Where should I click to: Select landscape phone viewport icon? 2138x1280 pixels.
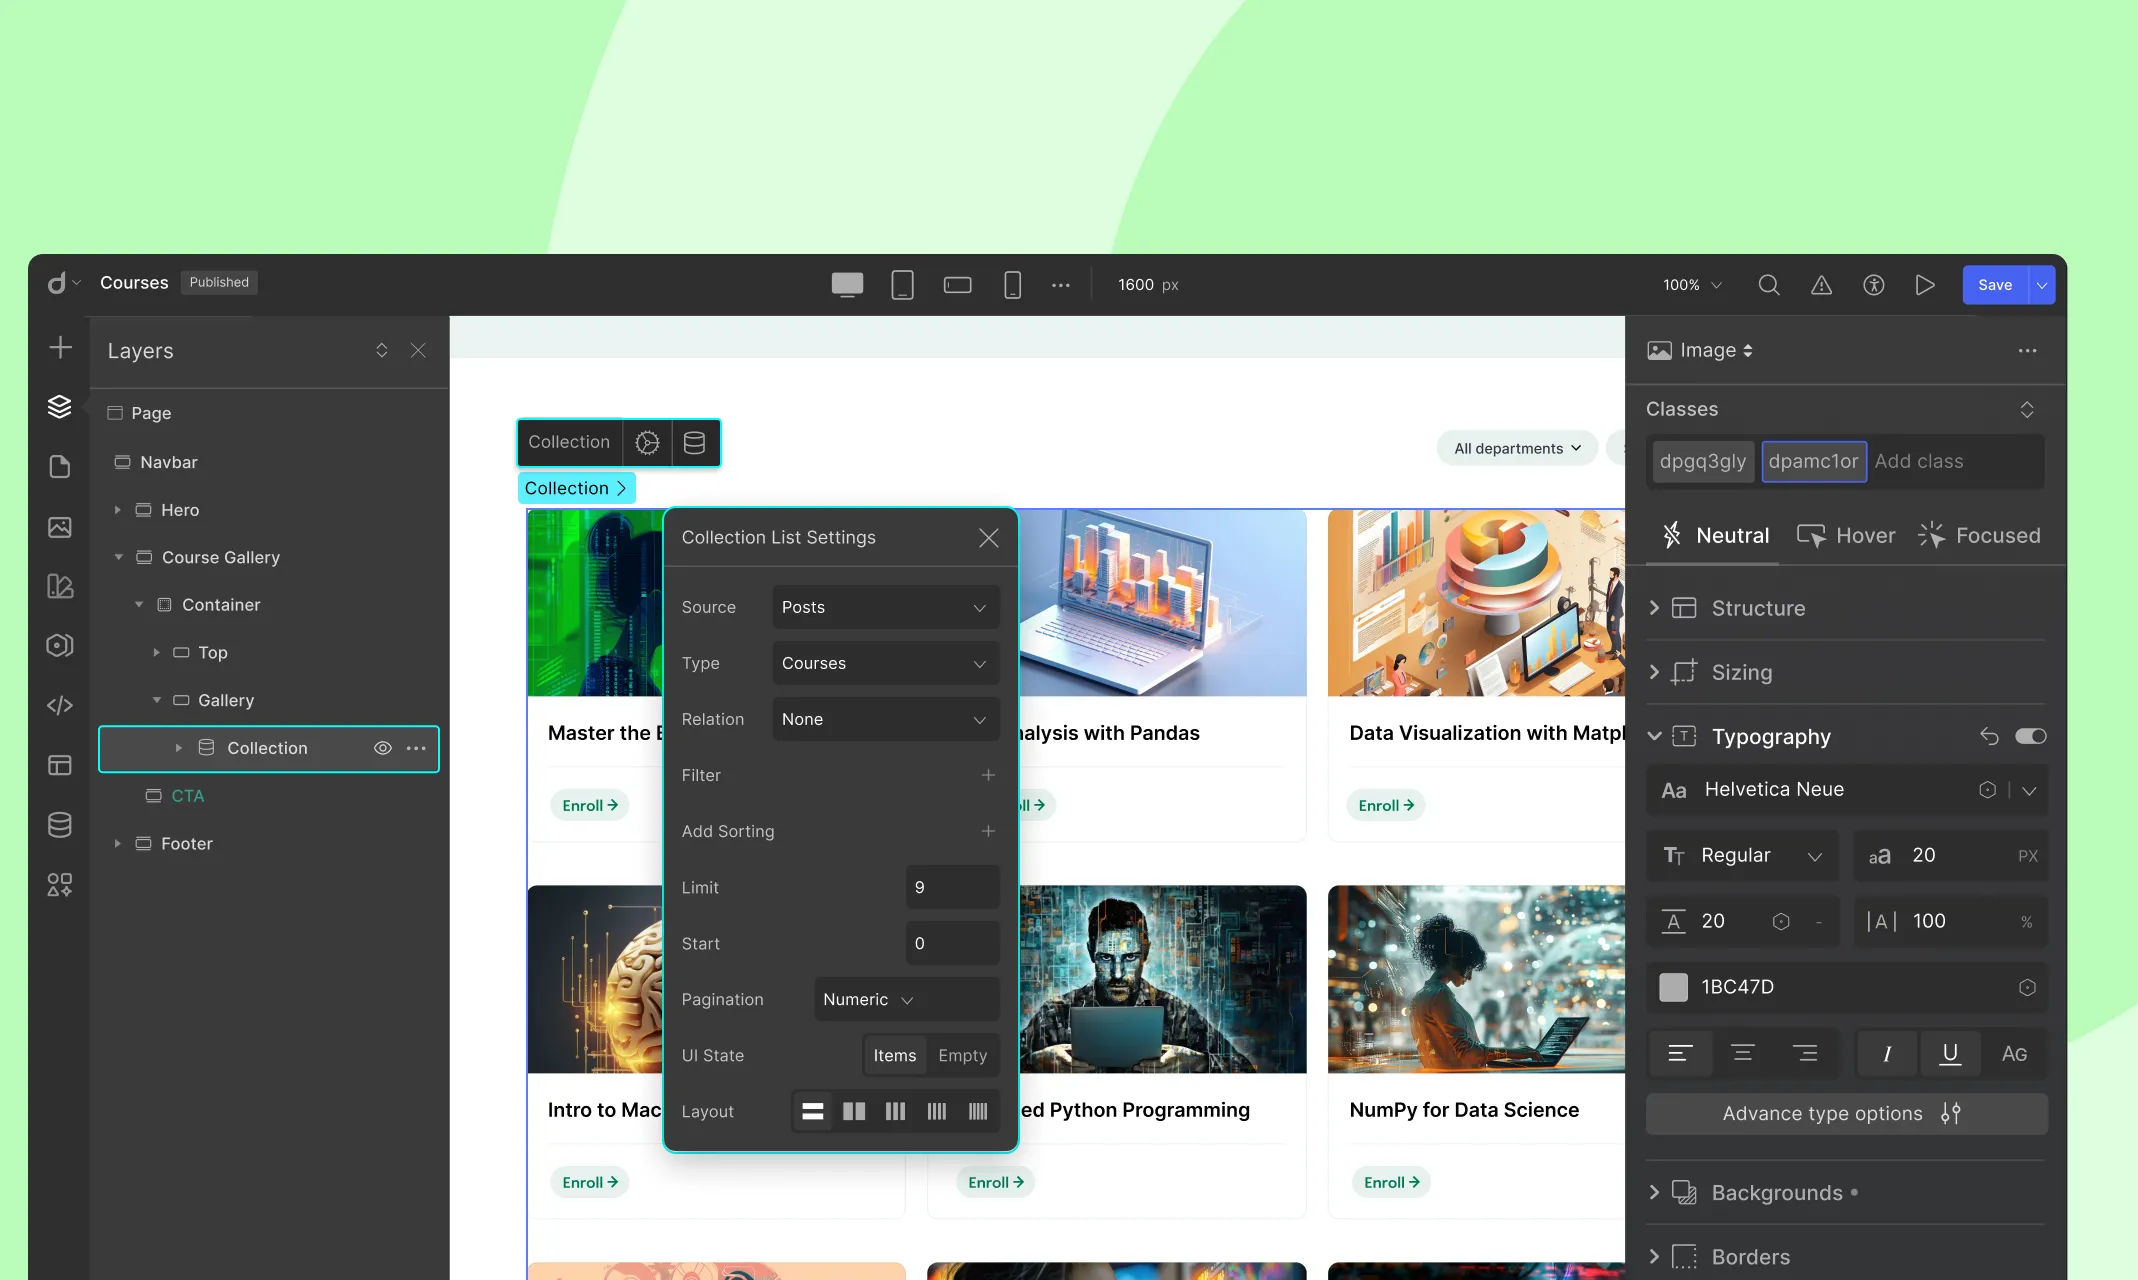click(x=957, y=285)
